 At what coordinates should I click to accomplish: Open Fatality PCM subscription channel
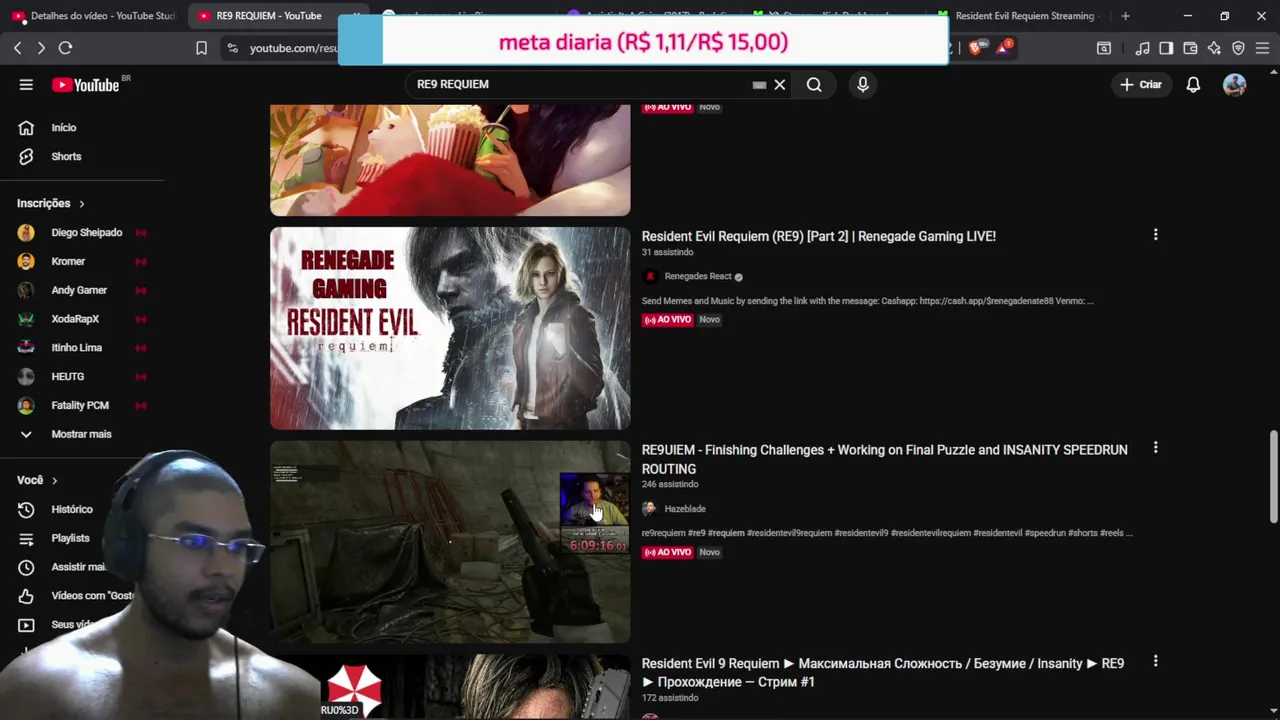pyautogui.click(x=84, y=406)
